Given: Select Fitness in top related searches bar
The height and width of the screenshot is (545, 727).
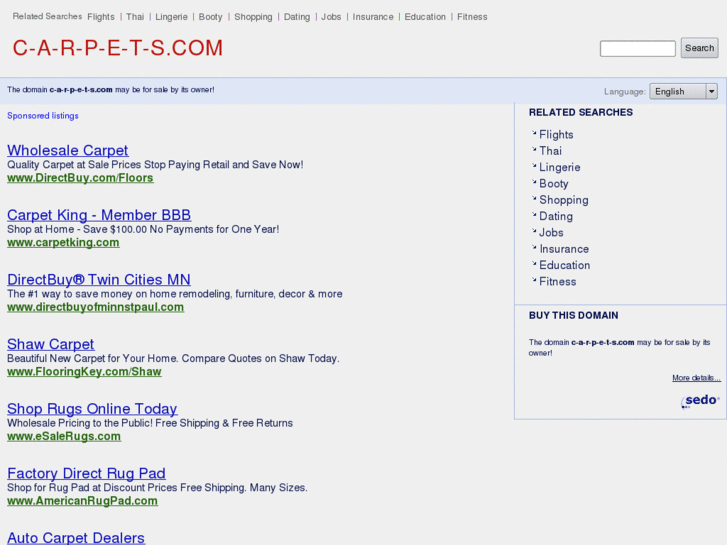Looking at the screenshot, I should pyautogui.click(x=472, y=17).
